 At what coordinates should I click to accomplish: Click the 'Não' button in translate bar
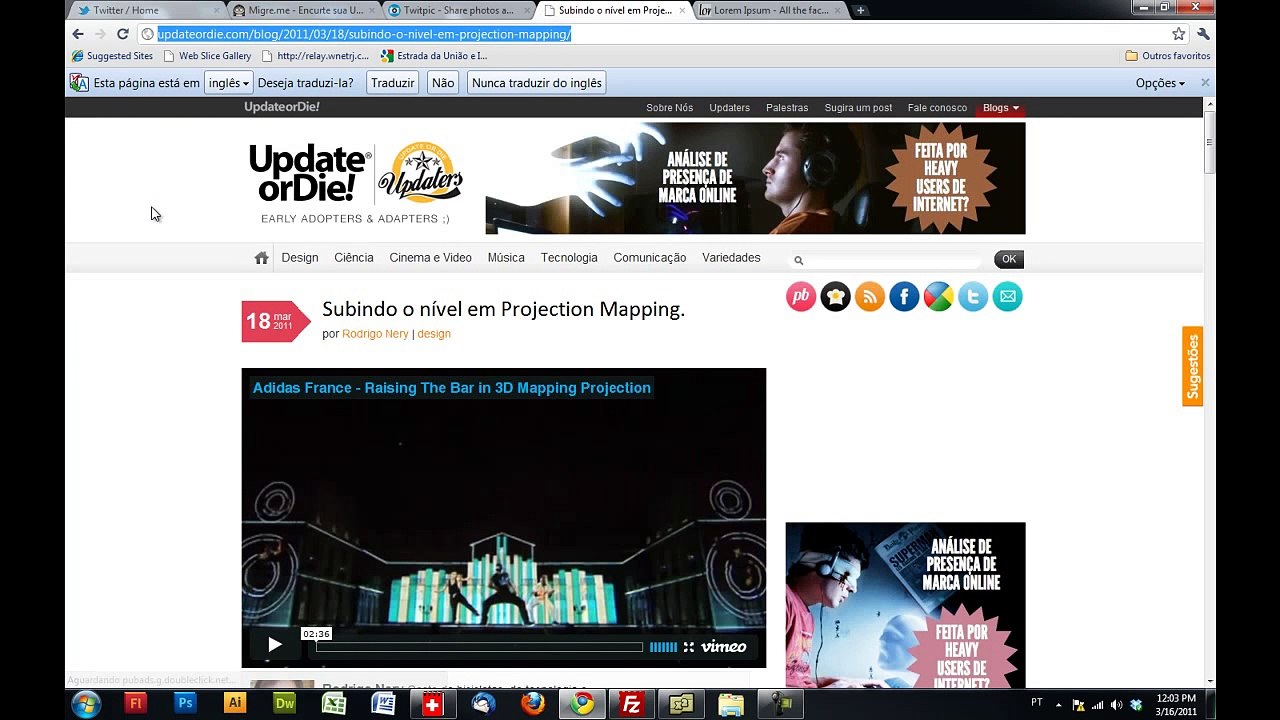[x=443, y=83]
